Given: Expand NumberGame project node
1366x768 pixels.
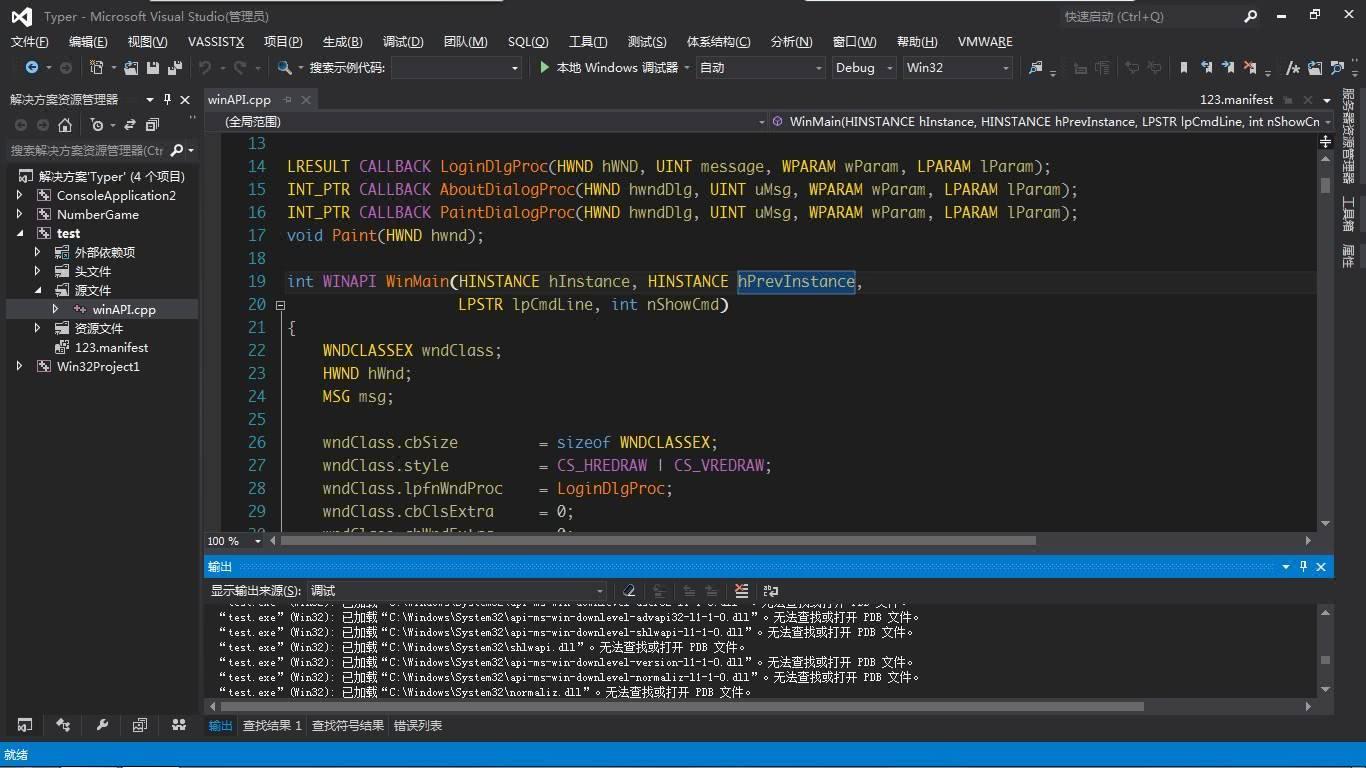Looking at the screenshot, I should (x=19, y=214).
